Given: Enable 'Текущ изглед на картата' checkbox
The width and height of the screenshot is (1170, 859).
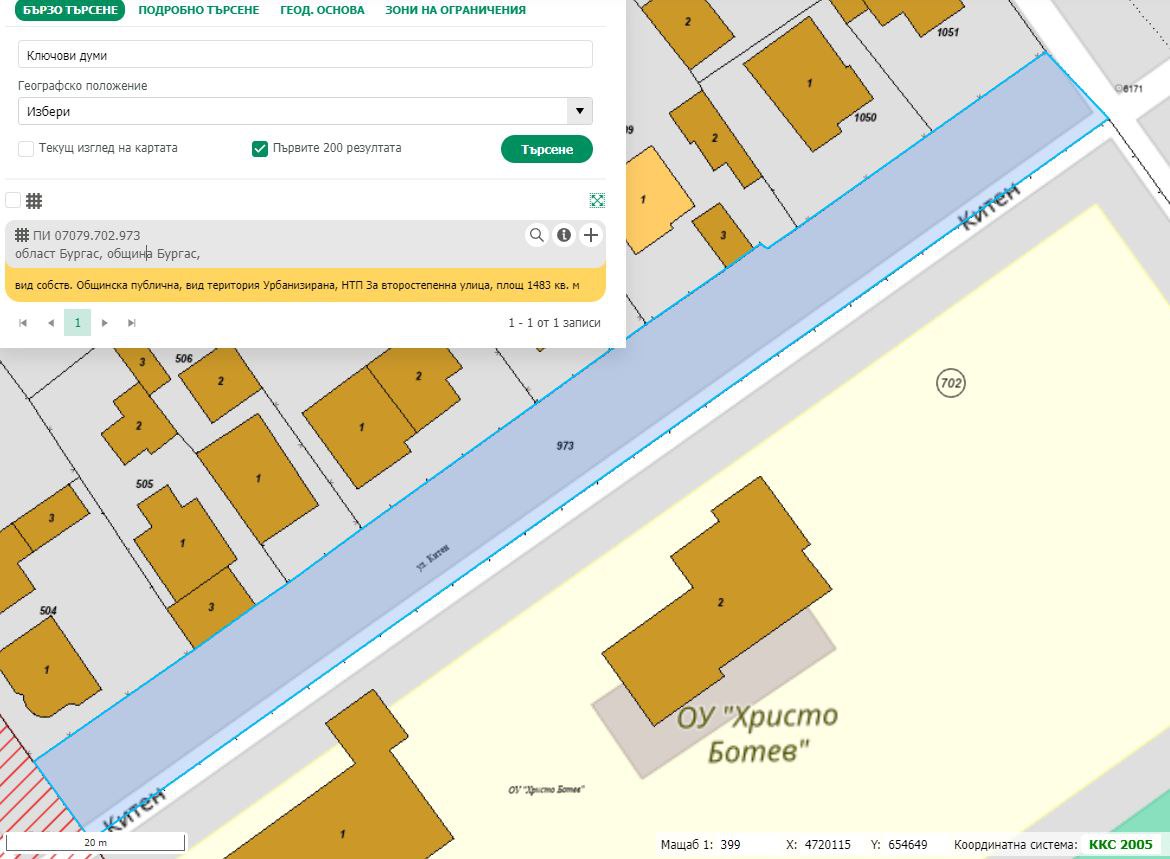Looking at the screenshot, I should [26, 149].
